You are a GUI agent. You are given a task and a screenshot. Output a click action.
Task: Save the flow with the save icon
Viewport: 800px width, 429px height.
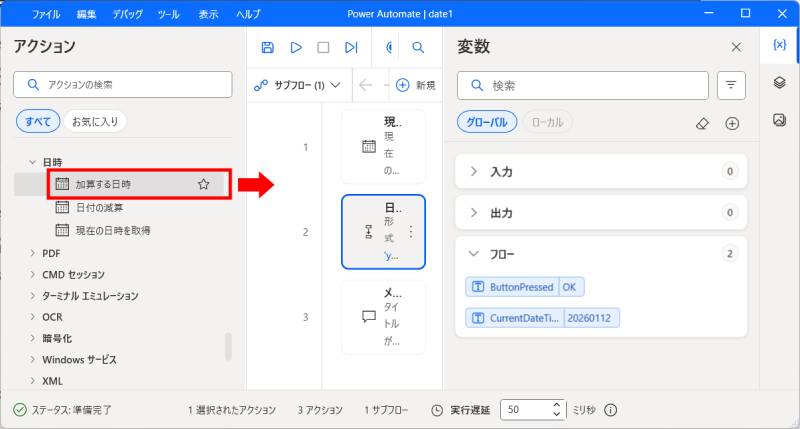pos(267,47)
